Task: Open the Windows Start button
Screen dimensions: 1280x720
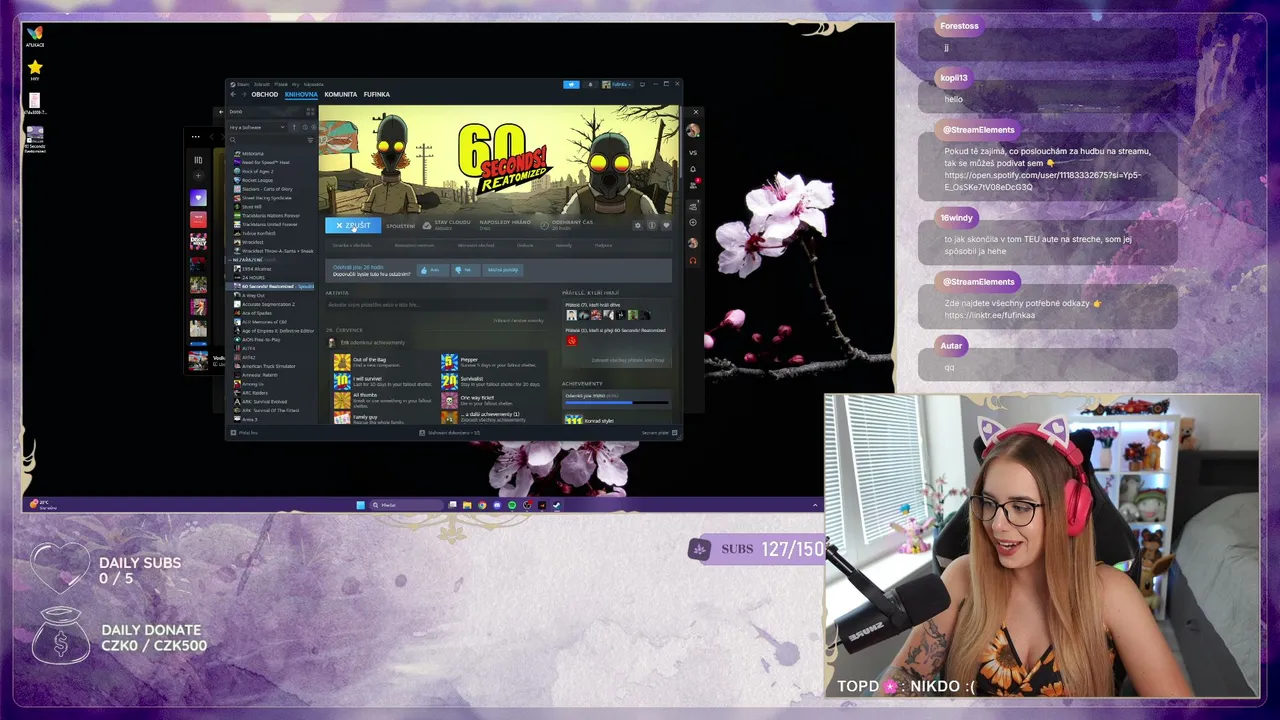Action: pyautogui.click(x=361, y=505)
